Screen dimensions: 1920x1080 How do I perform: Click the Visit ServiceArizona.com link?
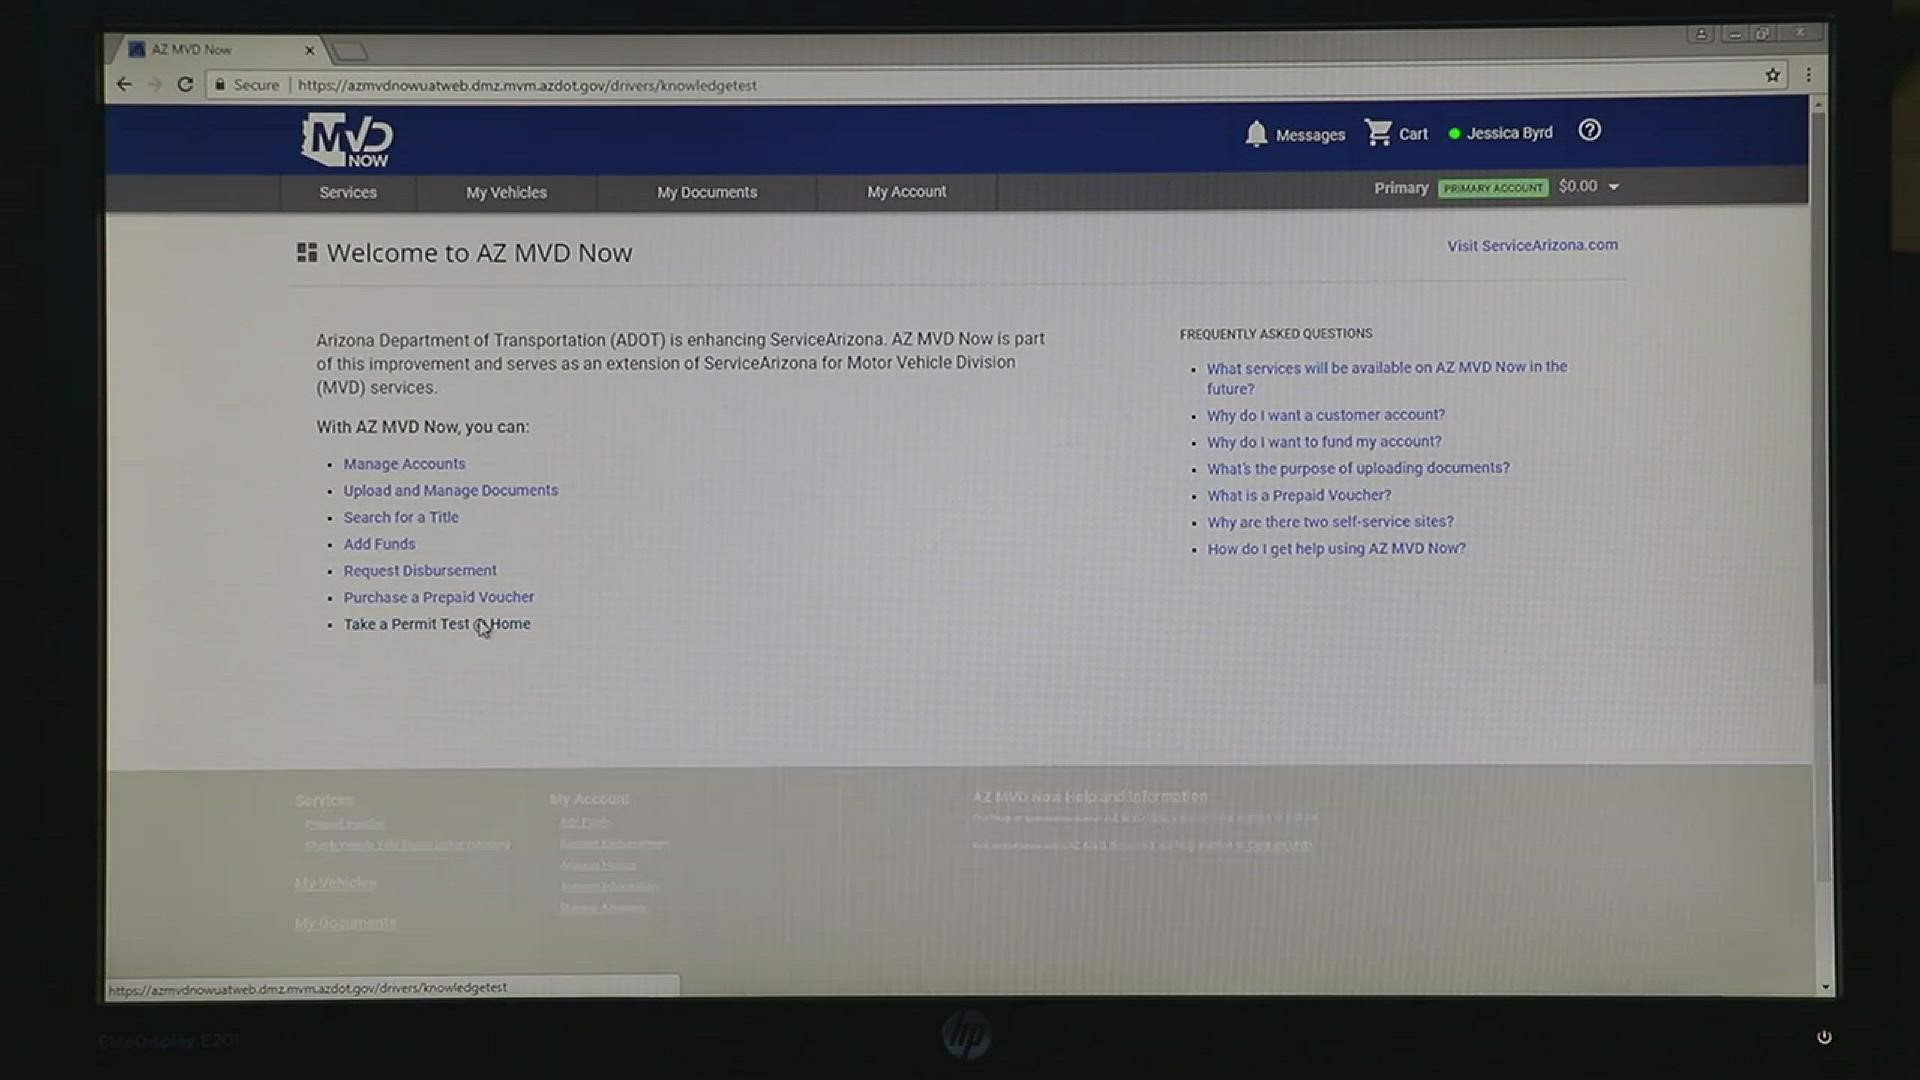[1532, 244]
